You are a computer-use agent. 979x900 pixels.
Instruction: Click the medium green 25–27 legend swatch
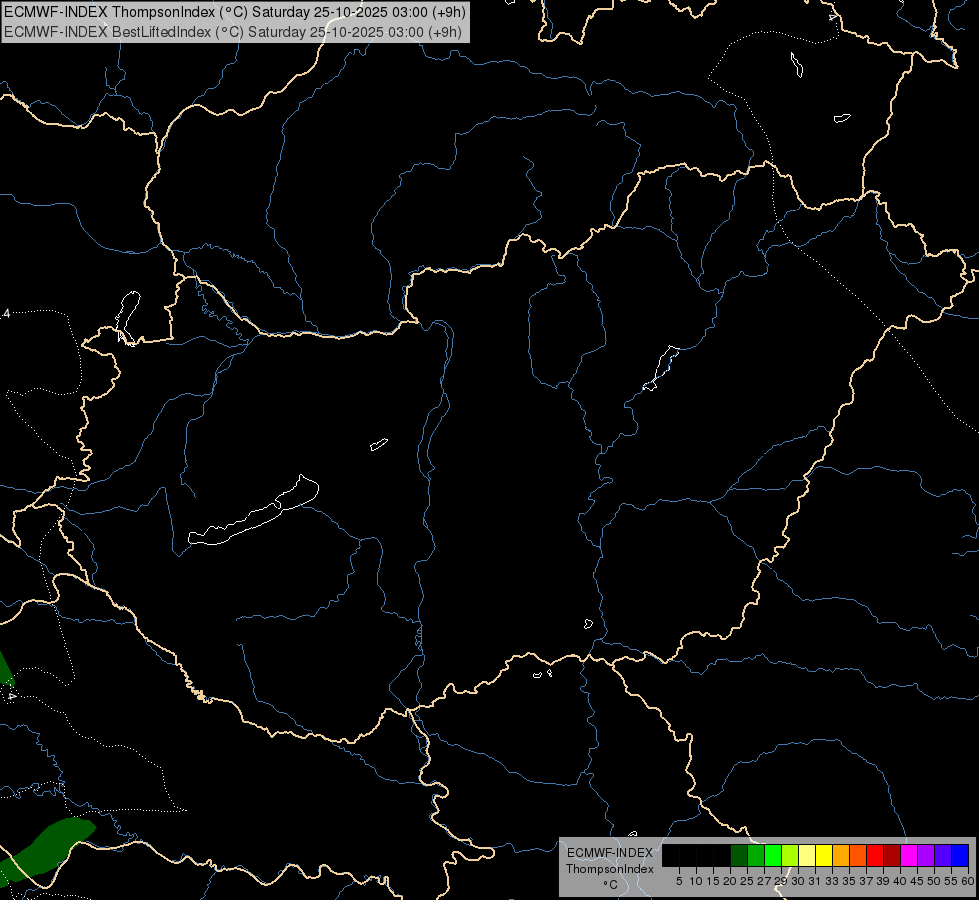click(x=756, y=855)
